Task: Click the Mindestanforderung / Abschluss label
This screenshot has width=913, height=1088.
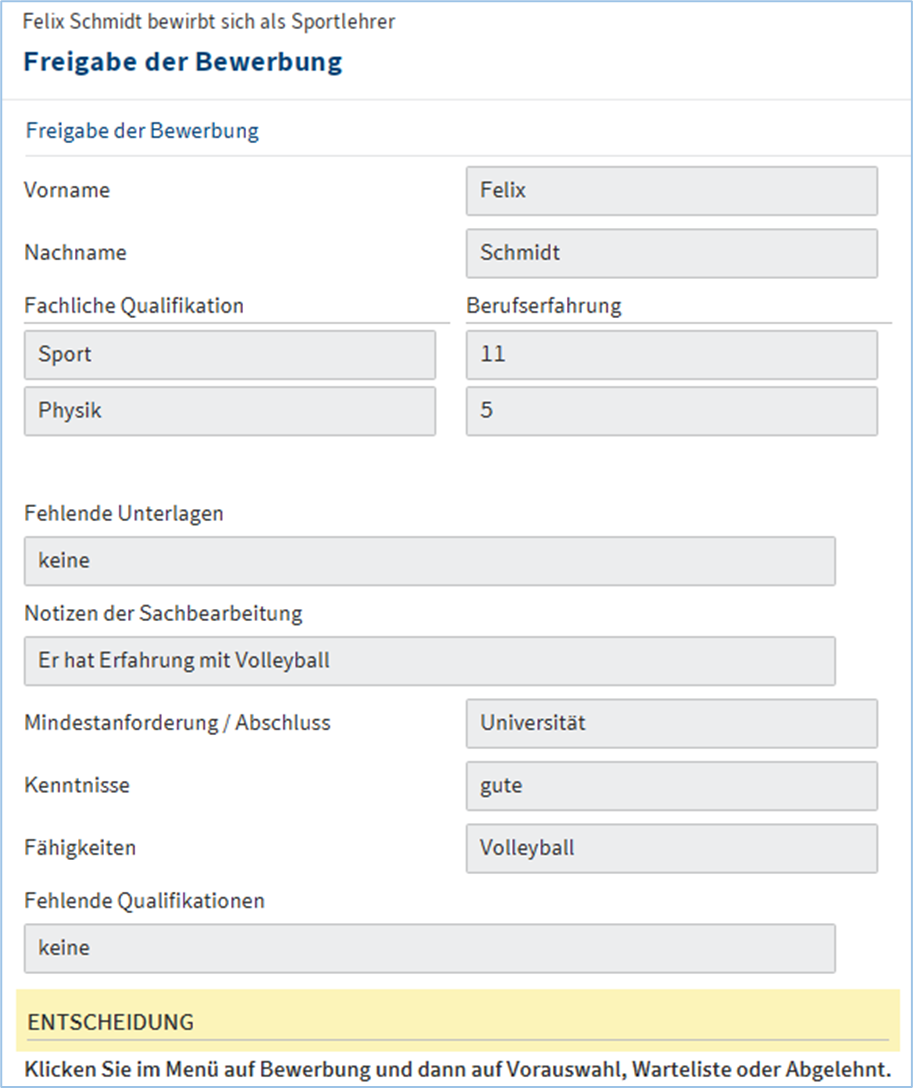Action: tap(177, 722)
